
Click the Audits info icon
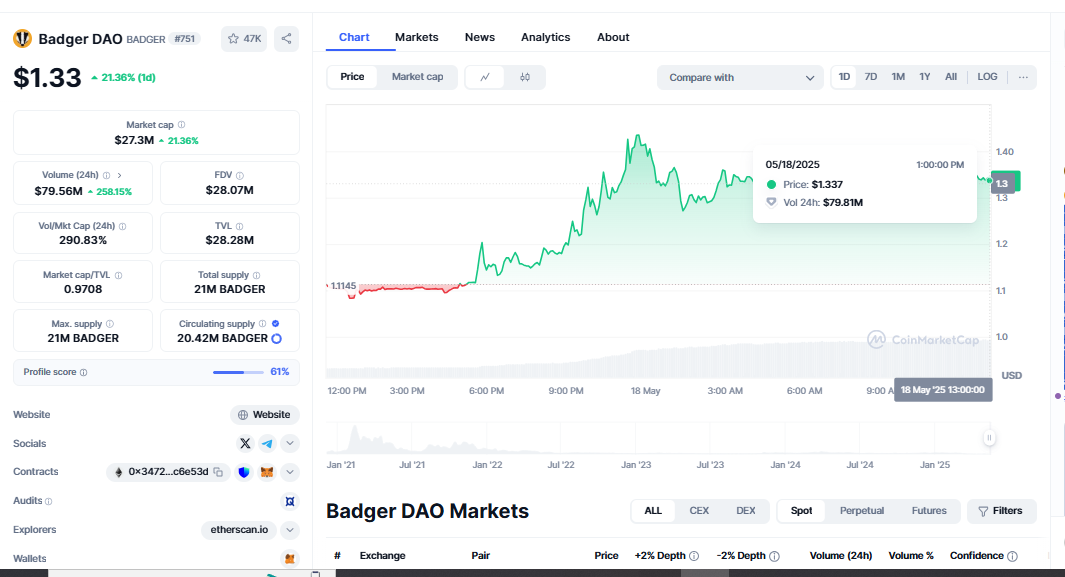click(x=48, y=502)
